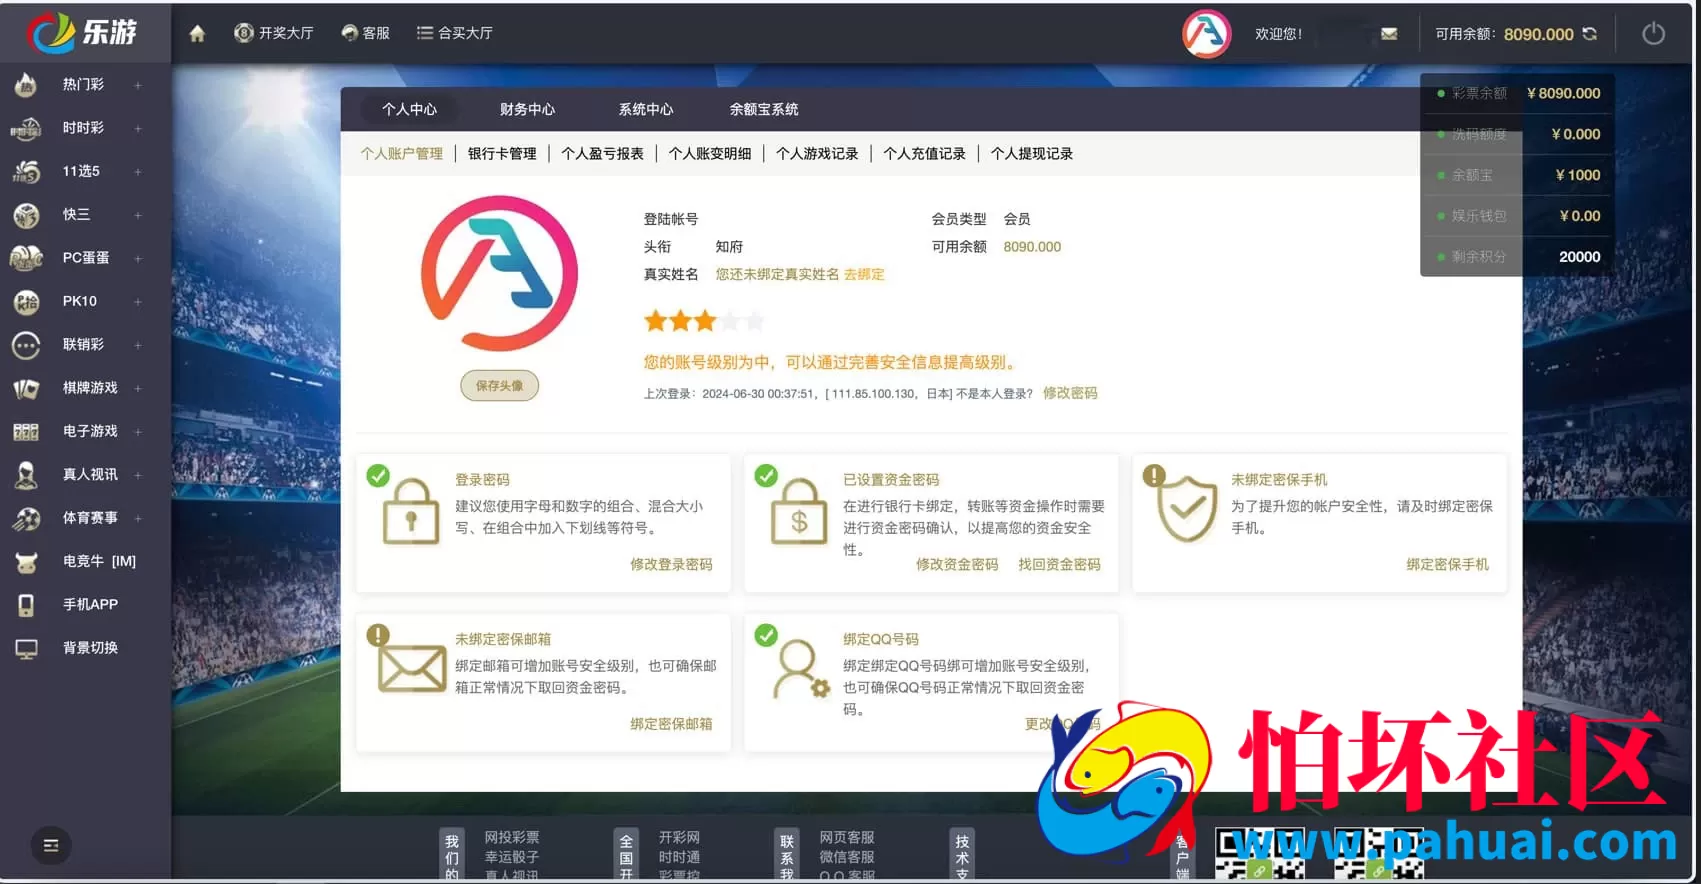Open PC蛋蛋 sidebar icon
The image size is (1701, 884).
tap(26, 258)
